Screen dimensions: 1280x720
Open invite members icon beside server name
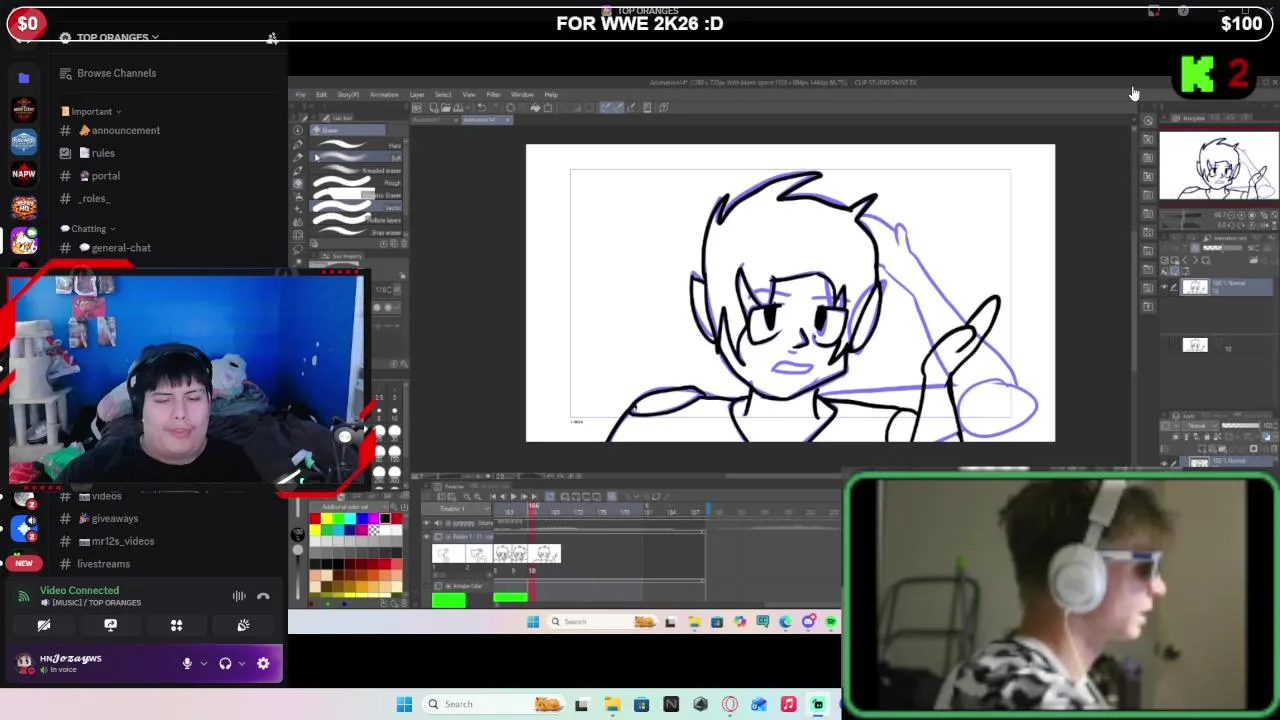pyautogui.click(x=272, y=38)
